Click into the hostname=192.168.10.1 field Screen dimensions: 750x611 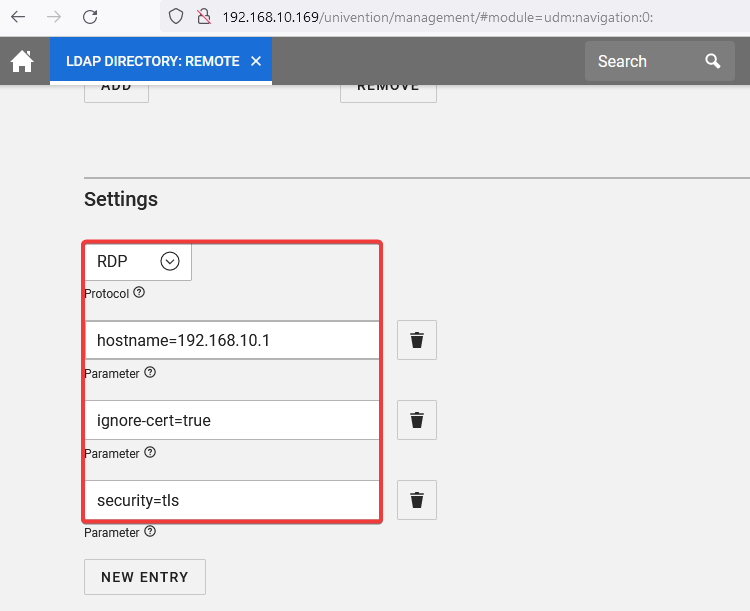232,340
